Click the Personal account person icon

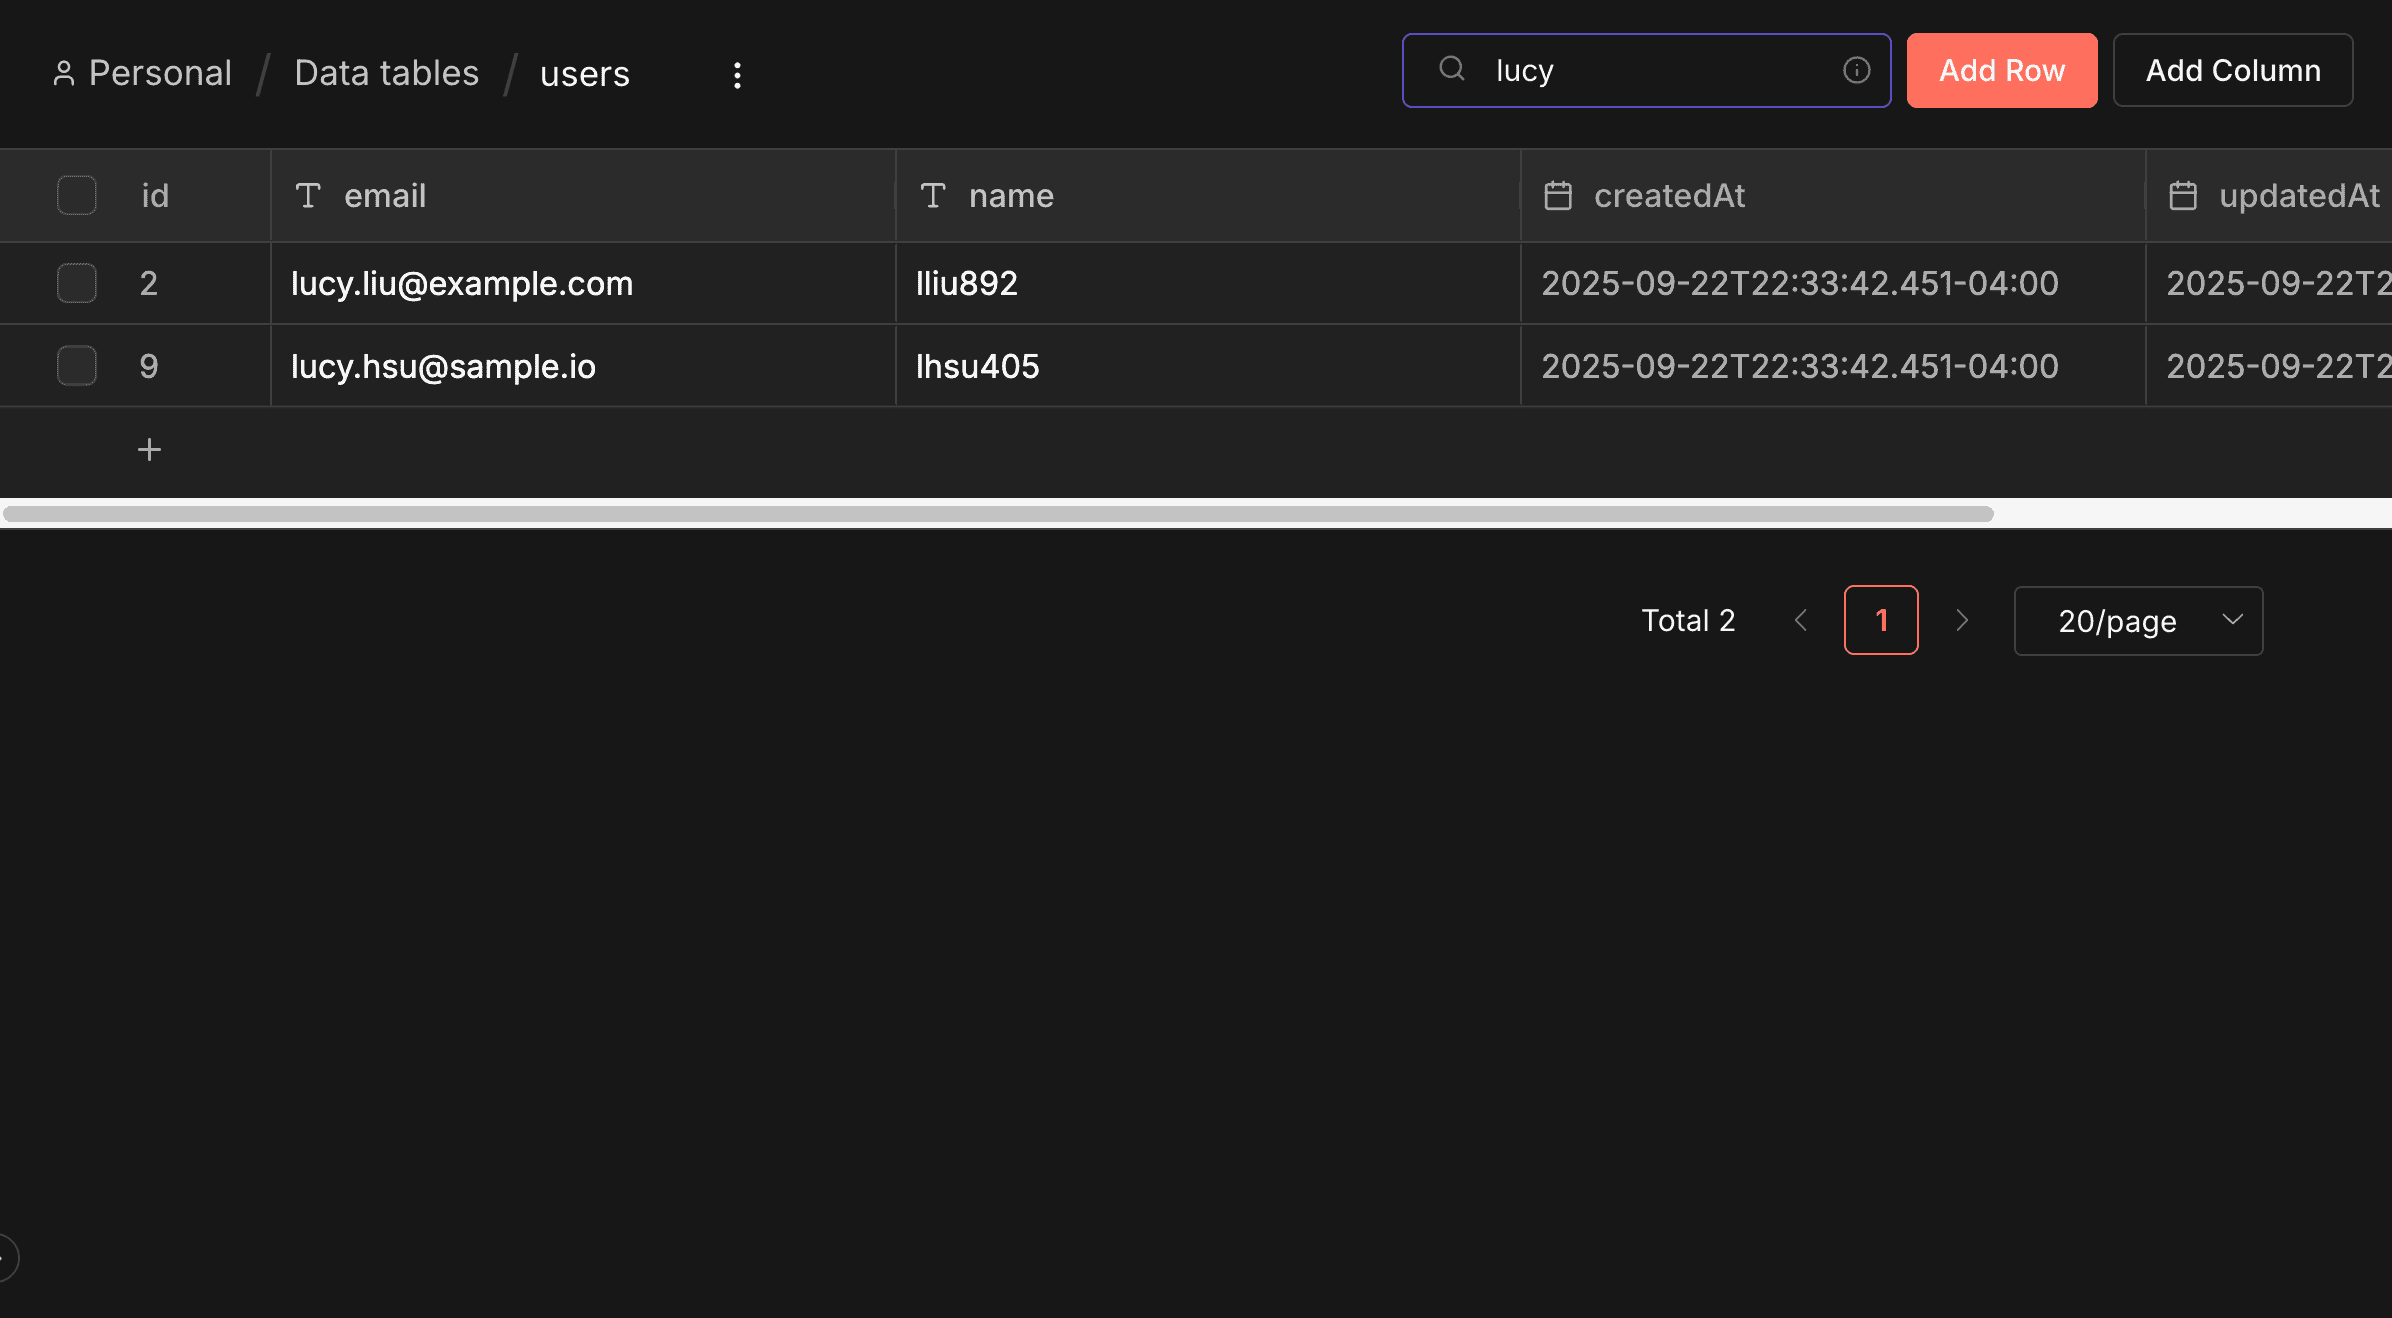coord(65,72)
